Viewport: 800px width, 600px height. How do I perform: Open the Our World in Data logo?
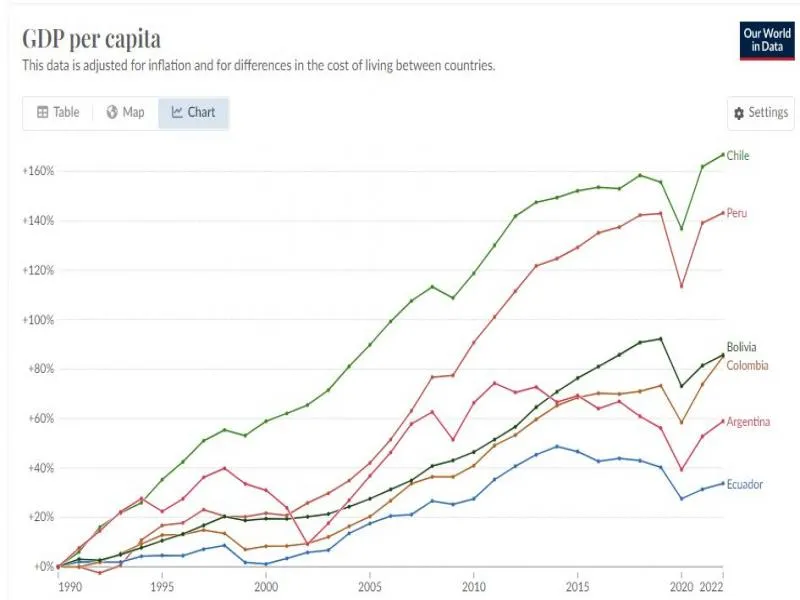pos(767,40)
